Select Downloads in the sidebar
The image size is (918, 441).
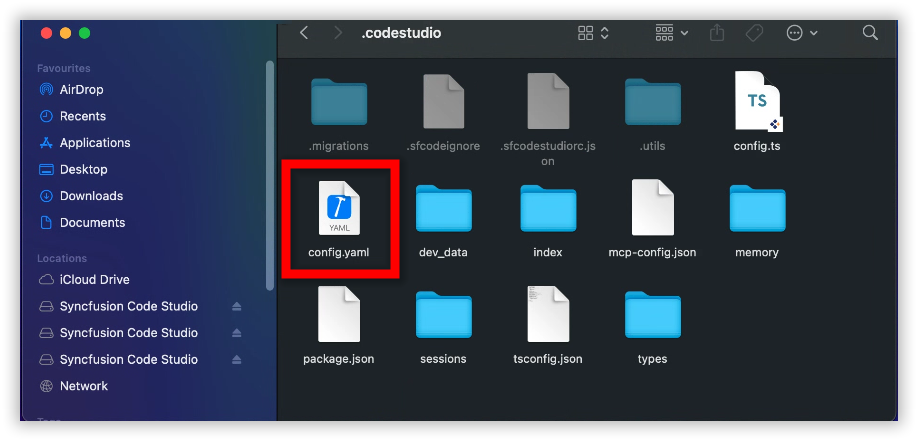[91, 196]
